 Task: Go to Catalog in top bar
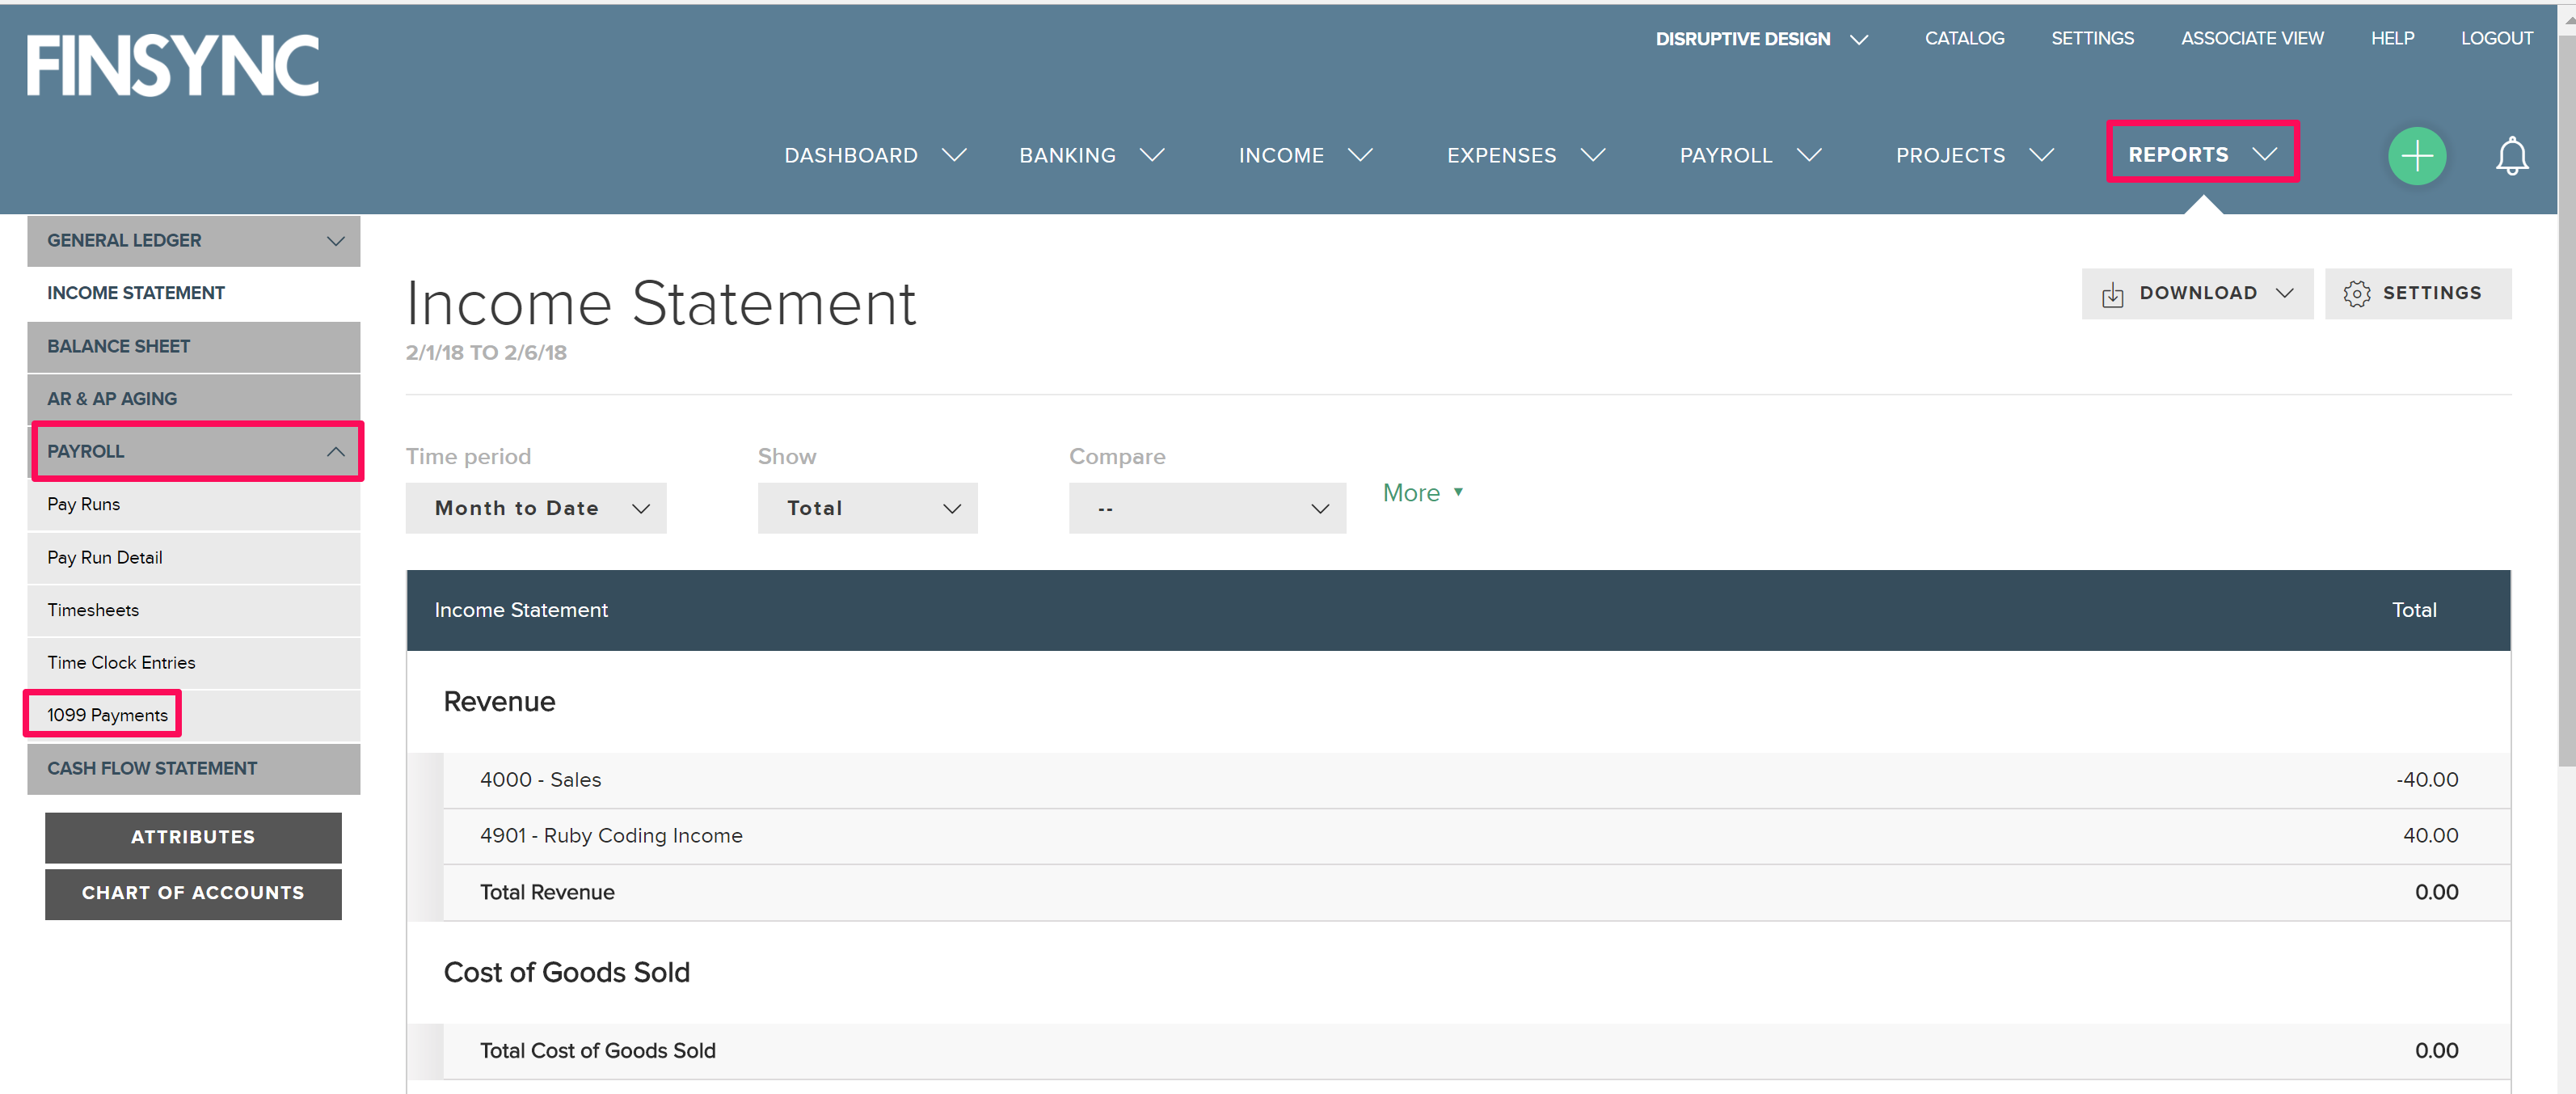coord(1964,38)
